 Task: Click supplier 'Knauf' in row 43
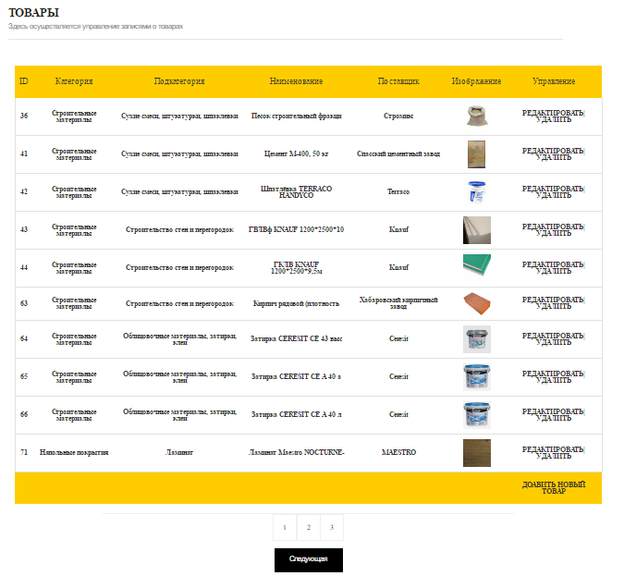pos(398,230)
